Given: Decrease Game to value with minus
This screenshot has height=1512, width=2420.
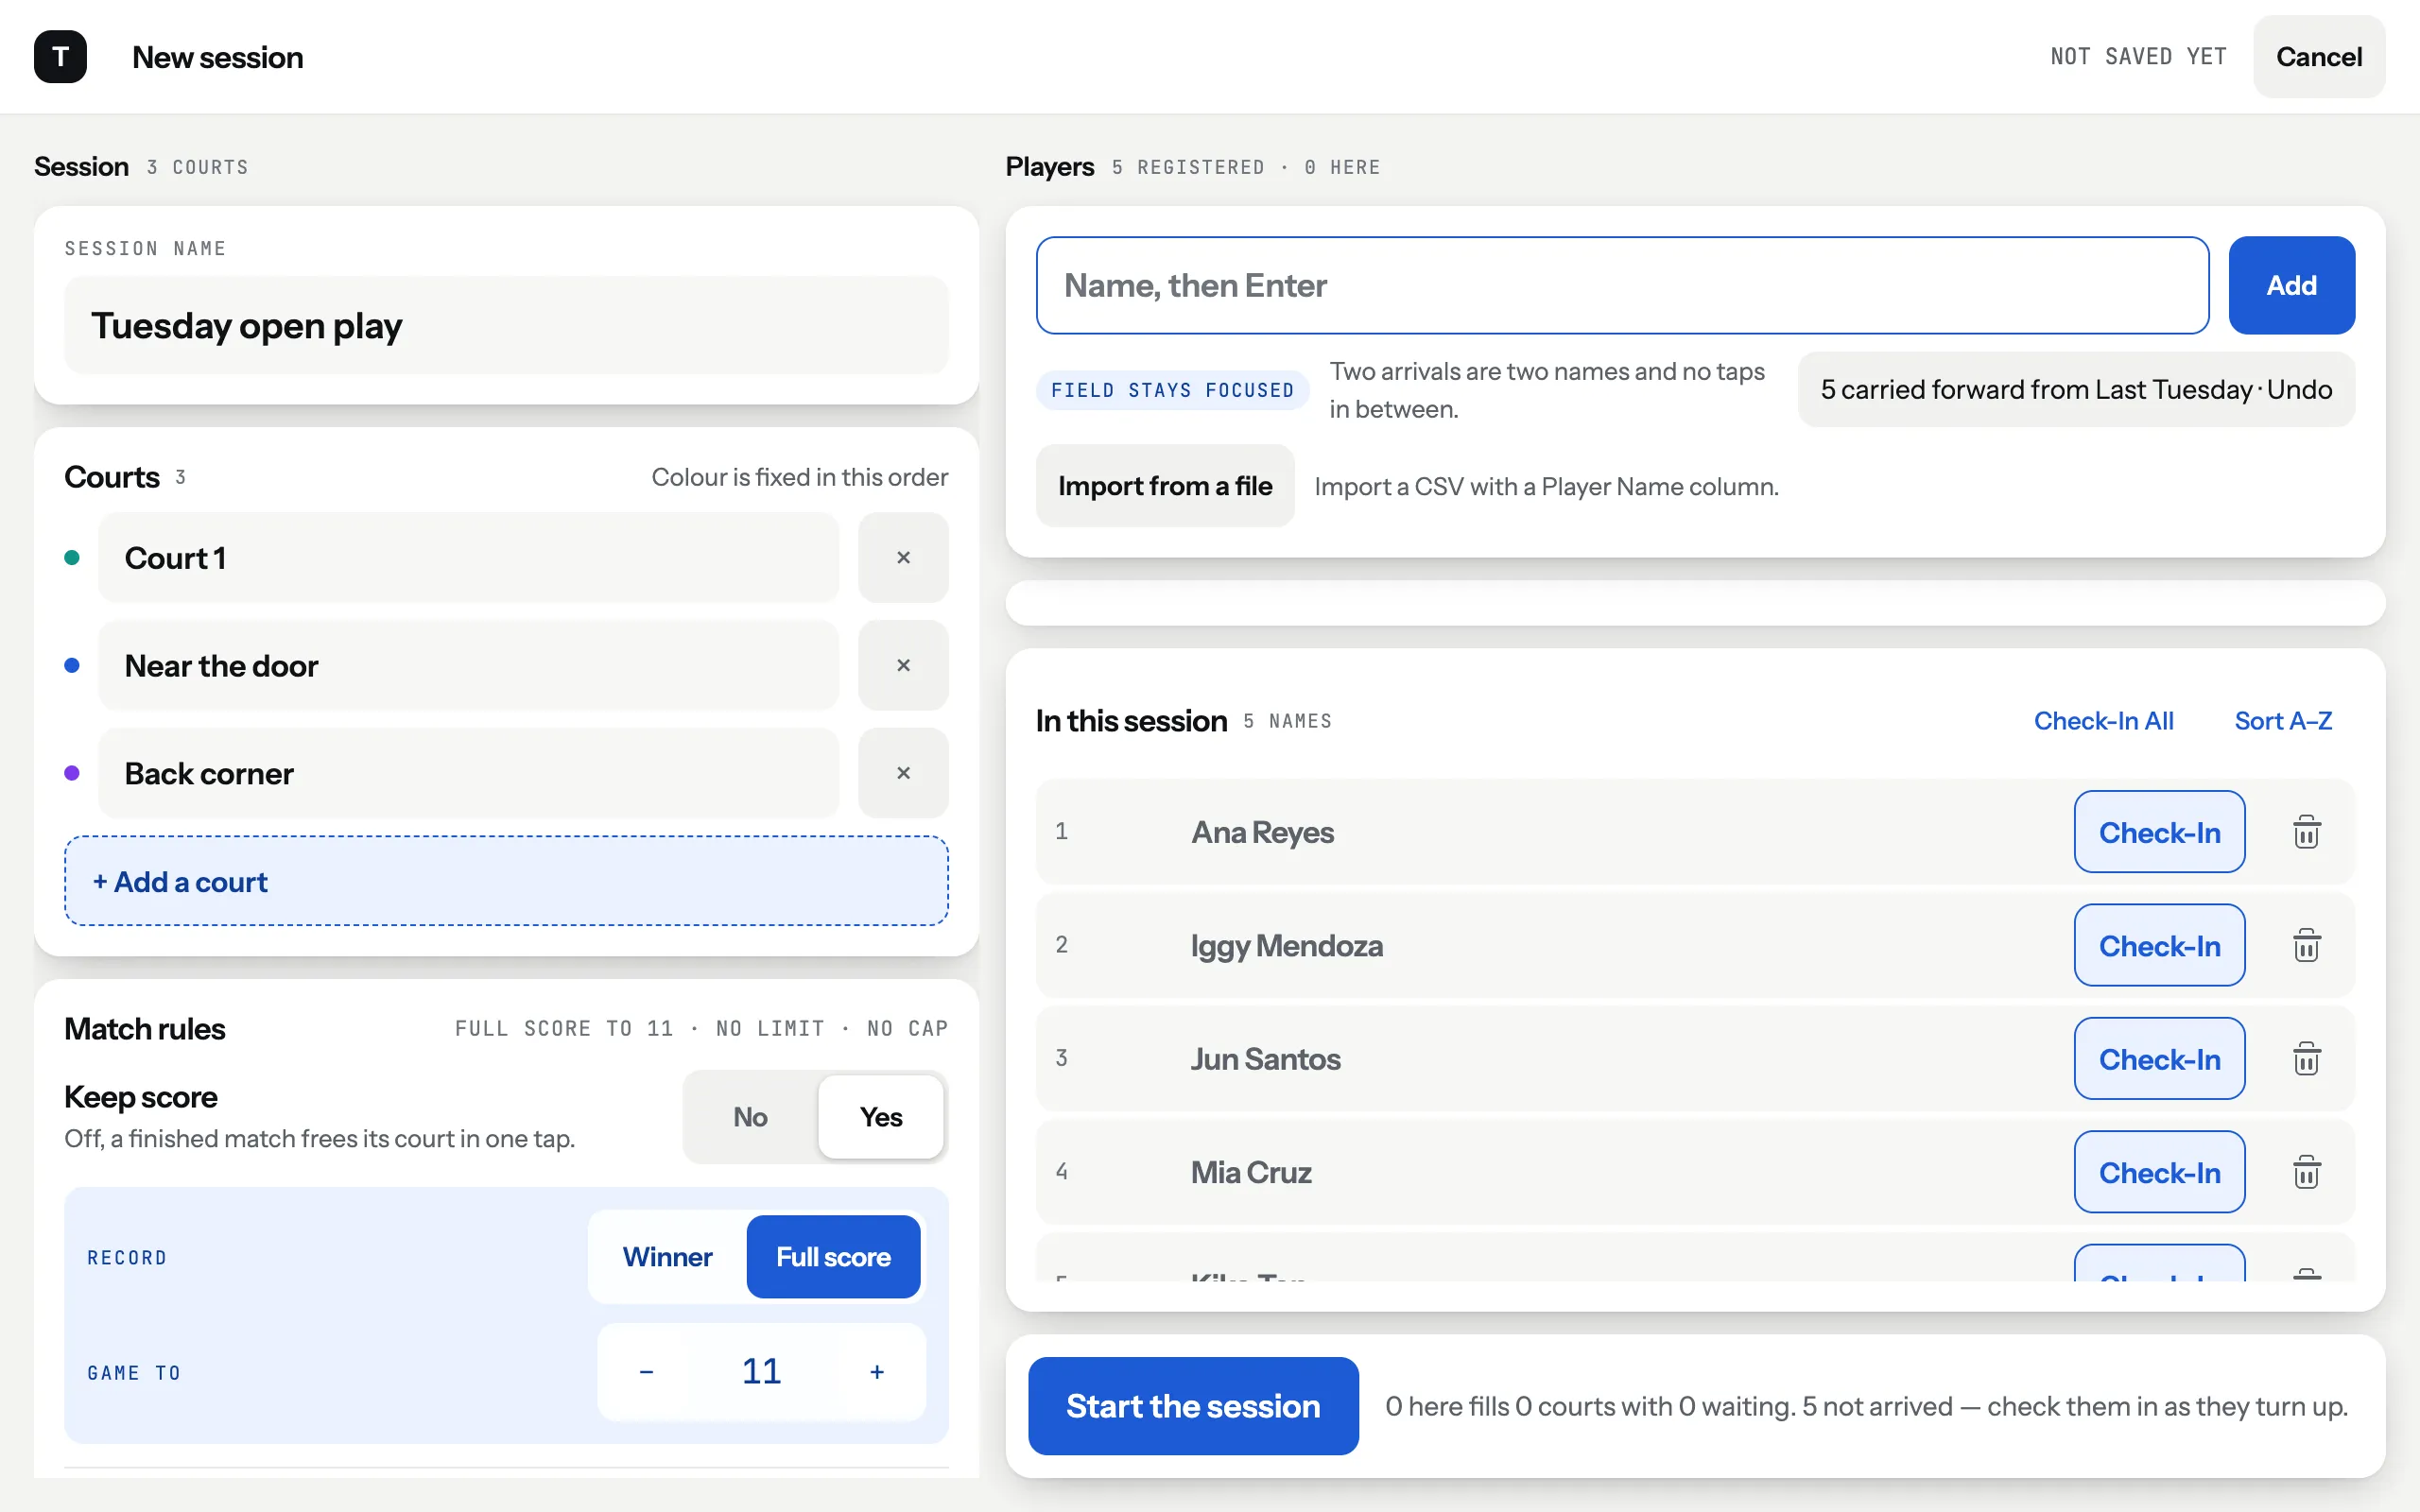Looking at the screenshot, I should tap(646, 1372).
